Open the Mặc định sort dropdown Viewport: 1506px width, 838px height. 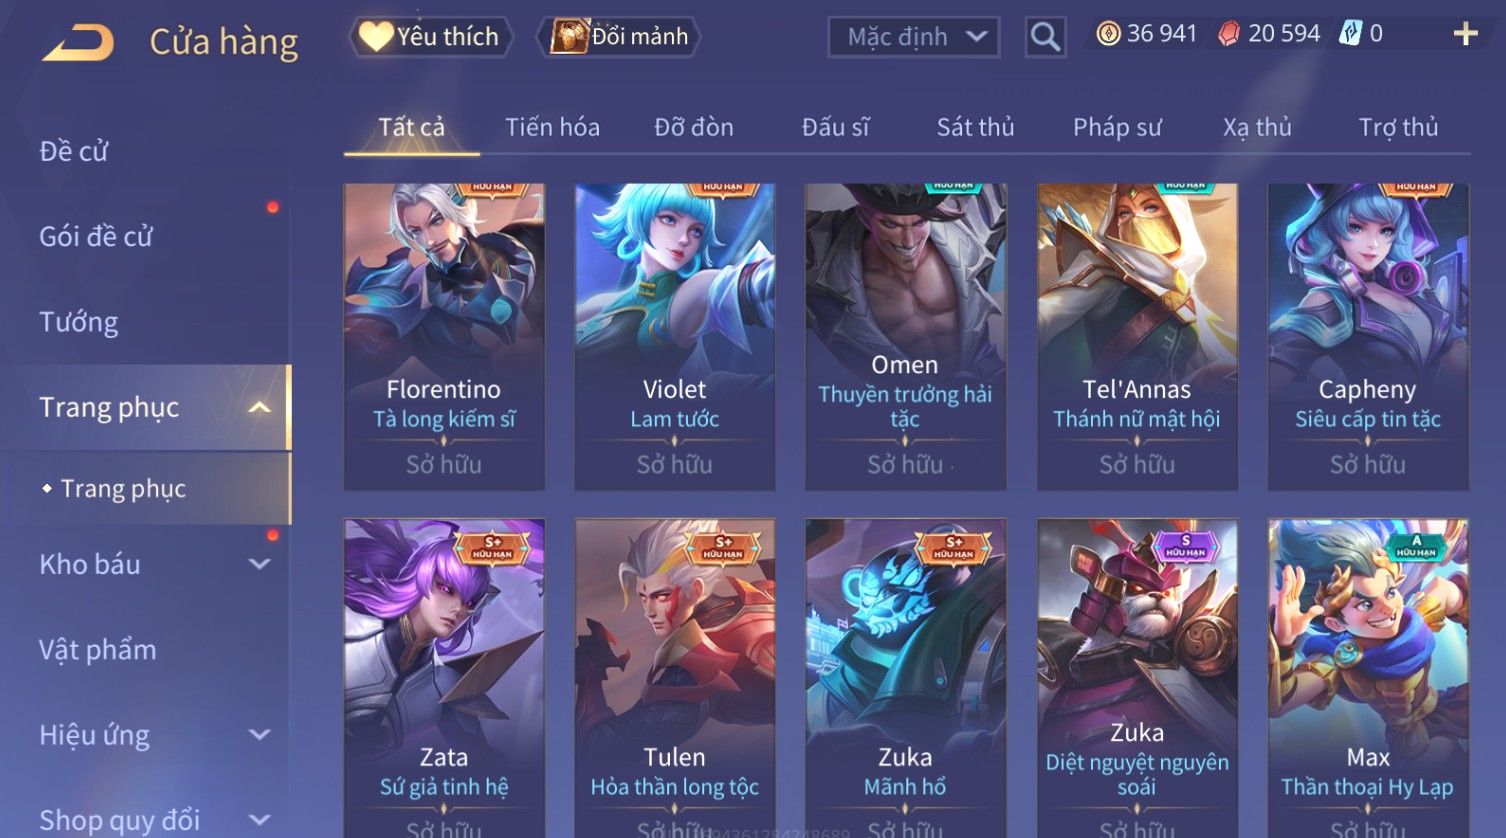click(913, 37)
